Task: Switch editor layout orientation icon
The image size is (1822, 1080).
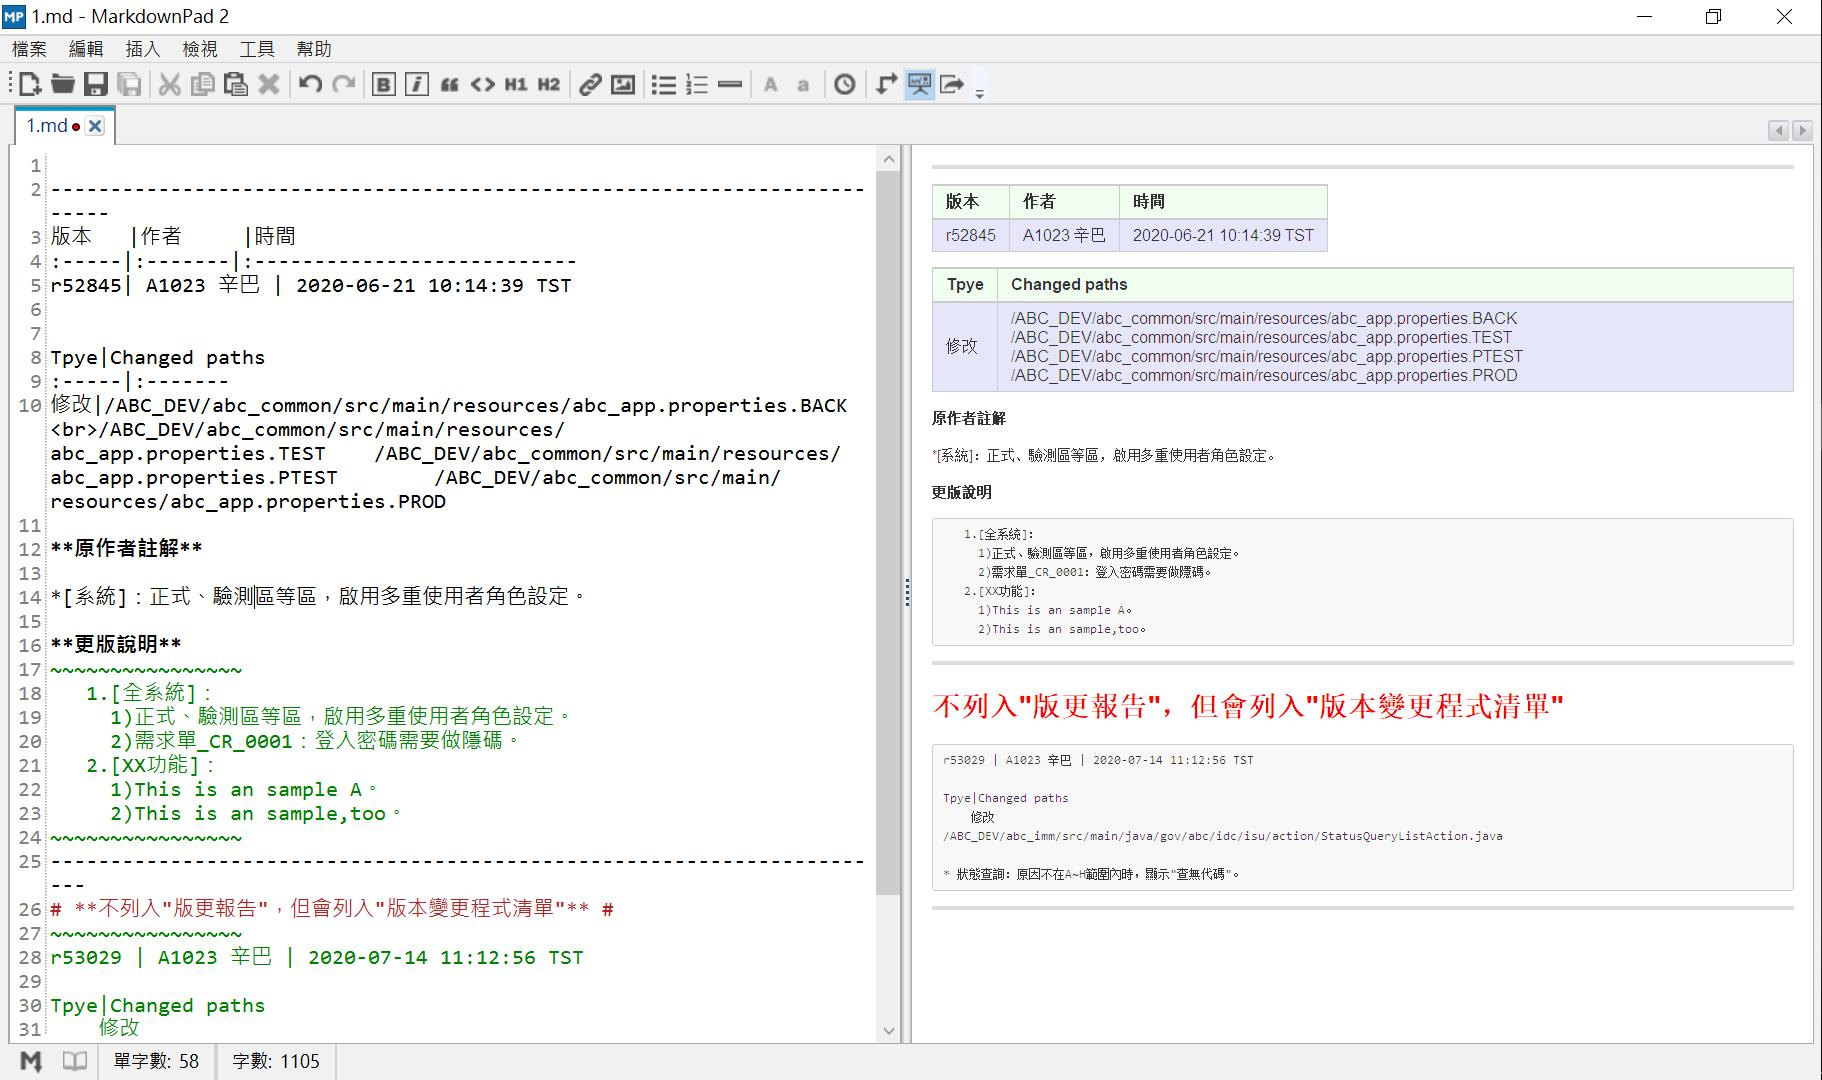Action: pyautogui.click(x=886, y=85)
